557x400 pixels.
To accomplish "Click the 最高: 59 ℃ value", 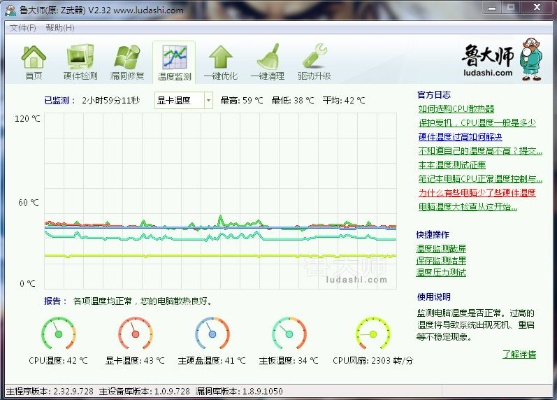I will pos(242,101).
